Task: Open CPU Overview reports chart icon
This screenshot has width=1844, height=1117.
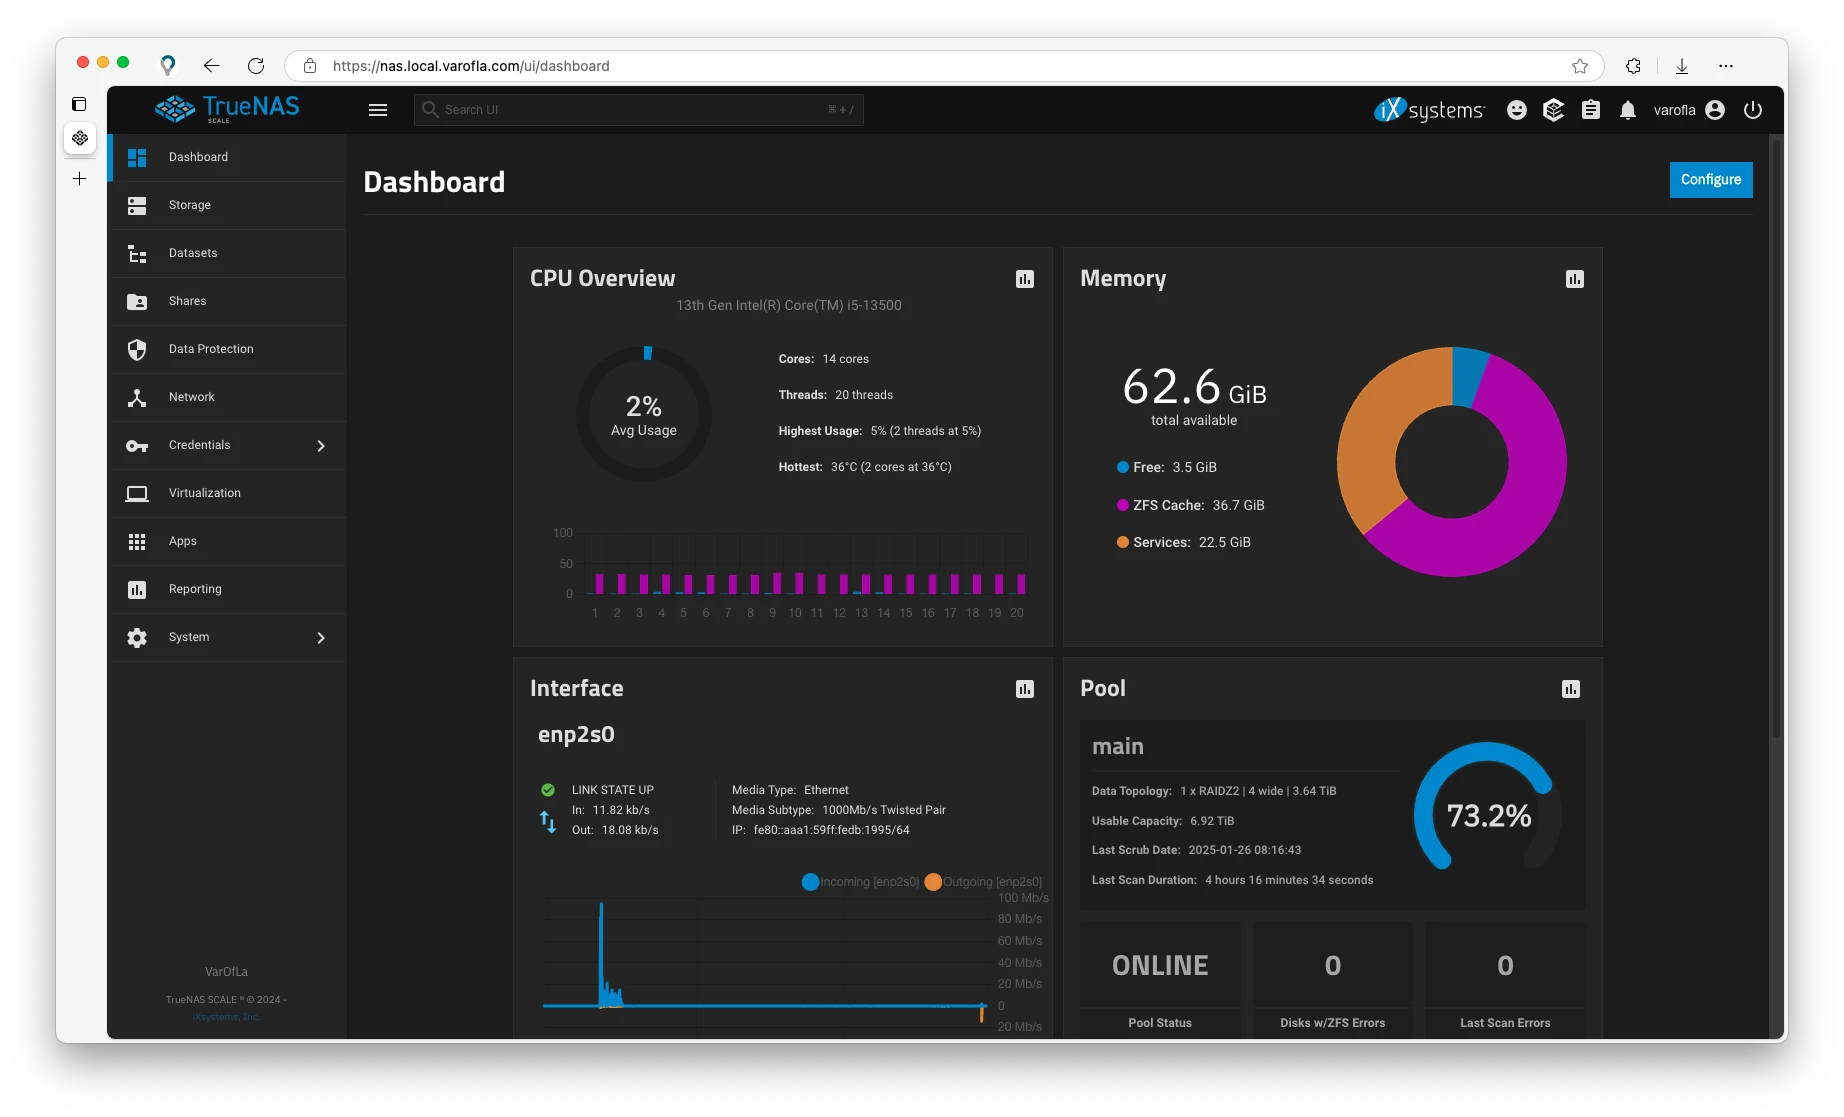Action: 1024,279
